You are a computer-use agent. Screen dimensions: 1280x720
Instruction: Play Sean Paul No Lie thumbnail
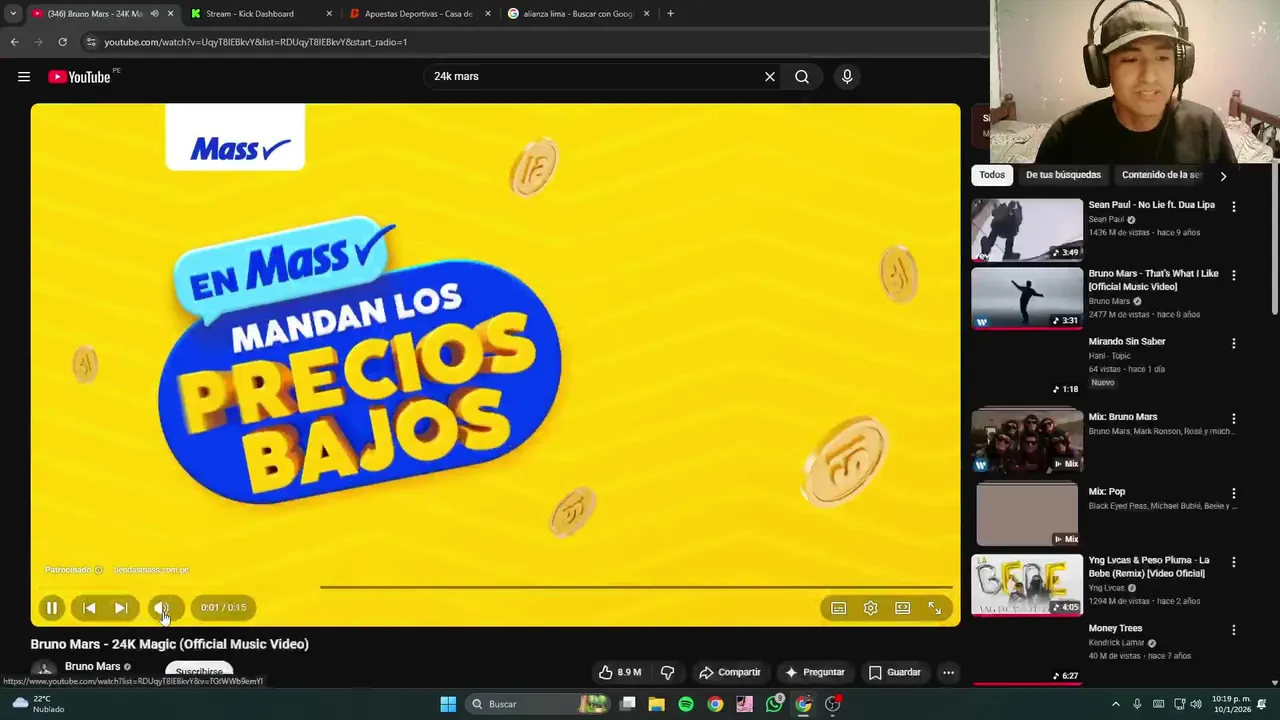pos(1027,229)
